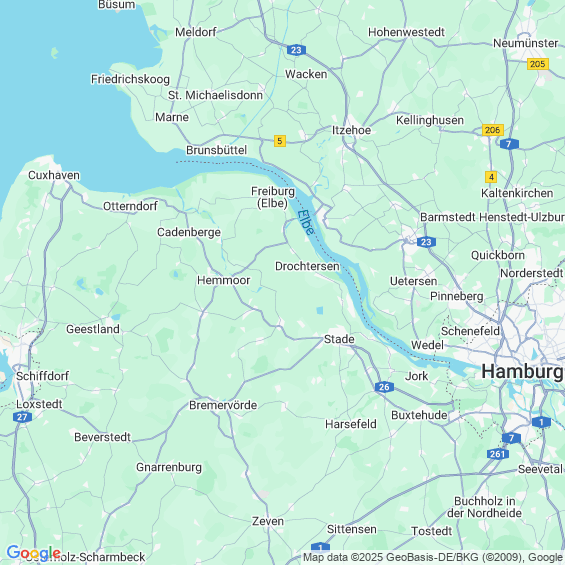
Task: Select the Itzehoe town label
Action: pos(351,130)
